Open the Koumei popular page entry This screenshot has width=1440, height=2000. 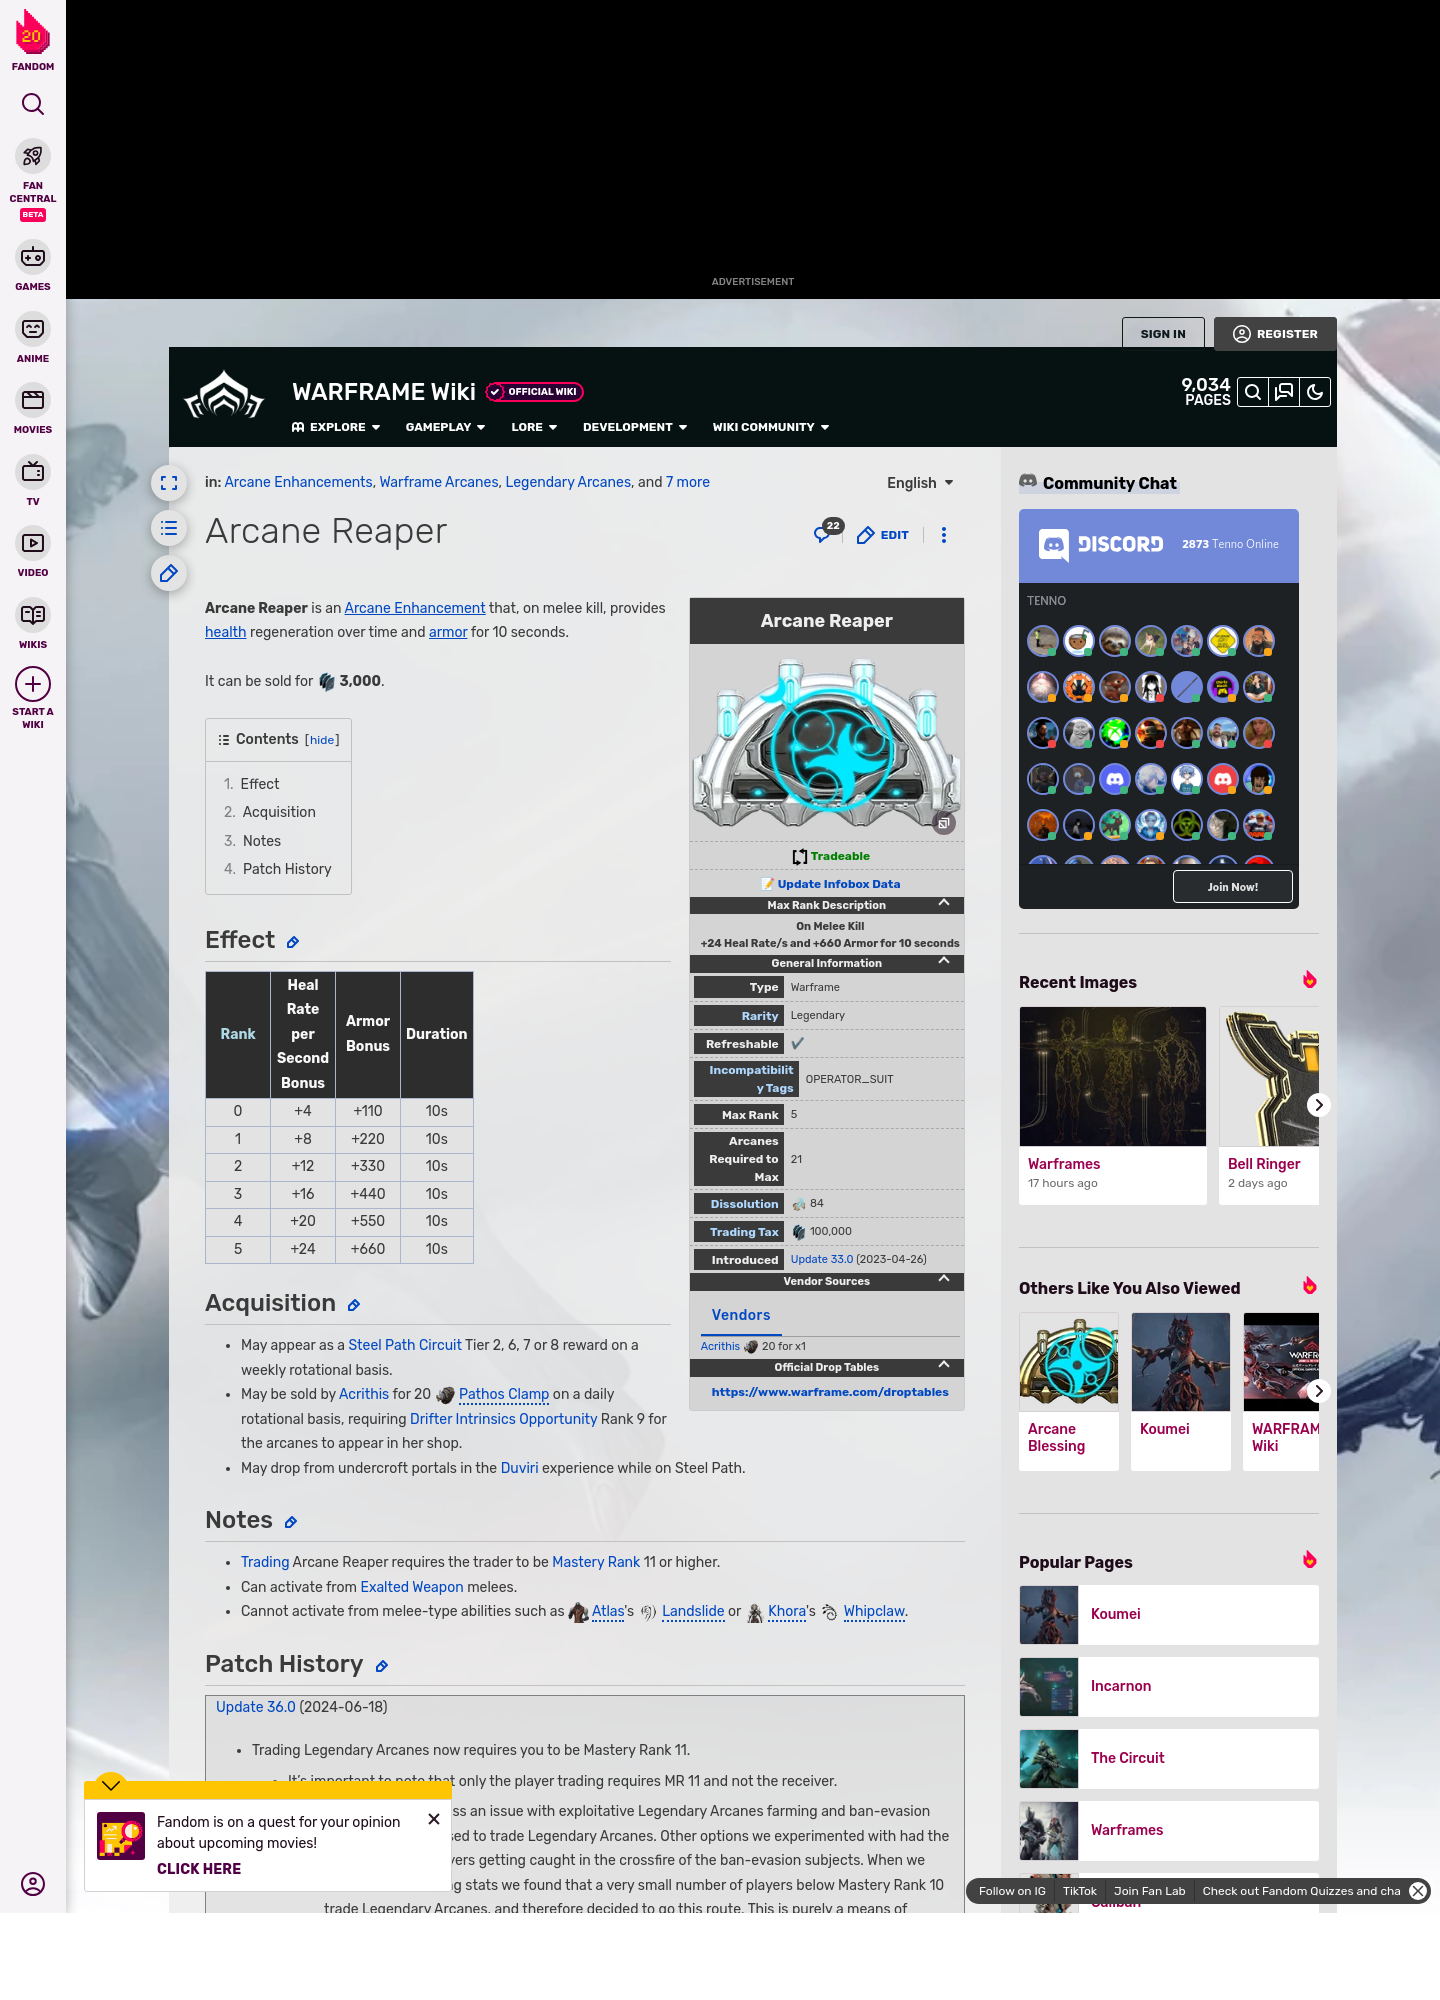pos(1169,1615)
